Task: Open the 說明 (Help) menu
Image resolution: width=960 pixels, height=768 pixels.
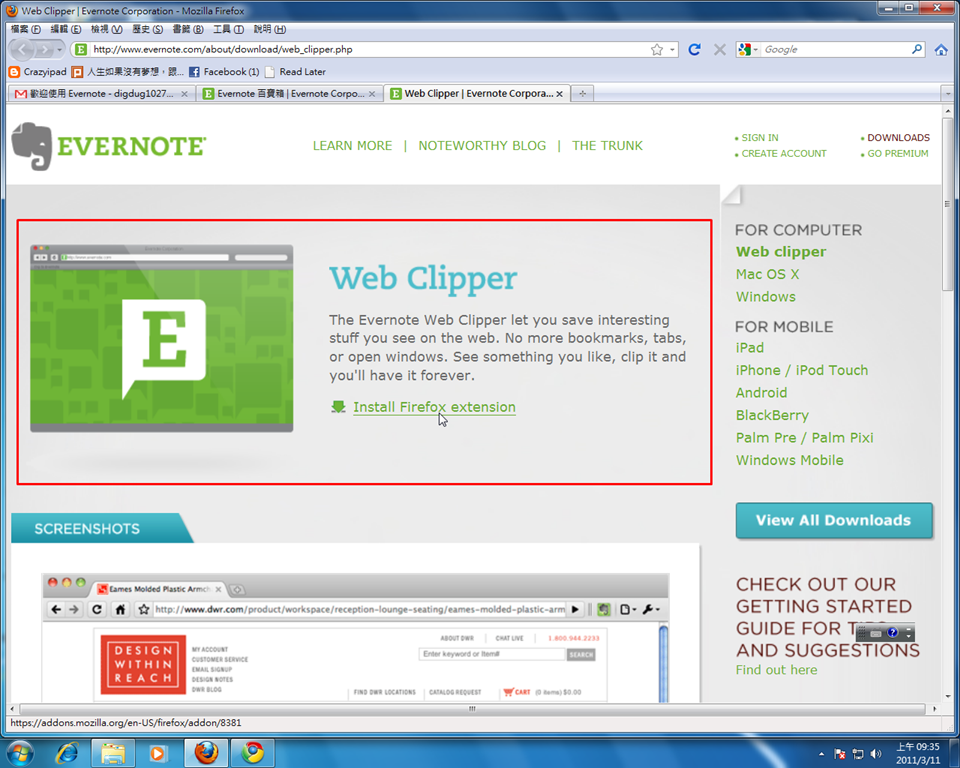Action: click(x=269, y=29)
